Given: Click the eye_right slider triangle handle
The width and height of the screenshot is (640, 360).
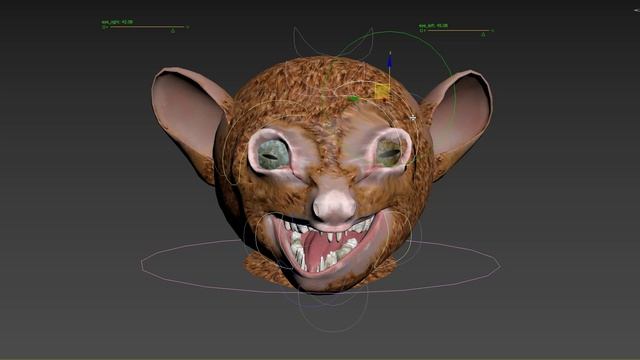Looking at the screenshot, I should coord(173,31).
